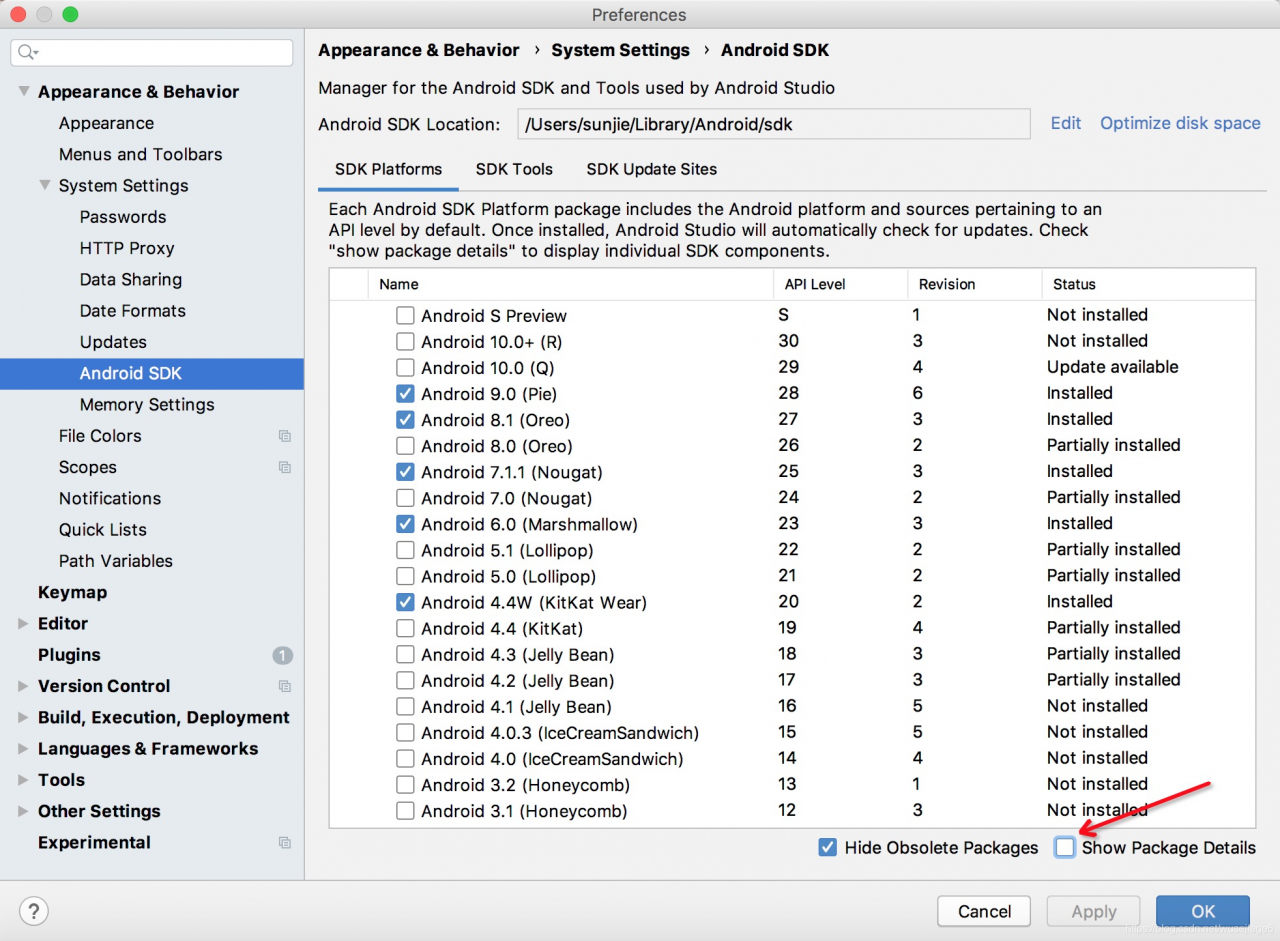Screen dimensions: 1280x941
Task: Switch to the SDK Platforms tab
Action: click(388, 169)
